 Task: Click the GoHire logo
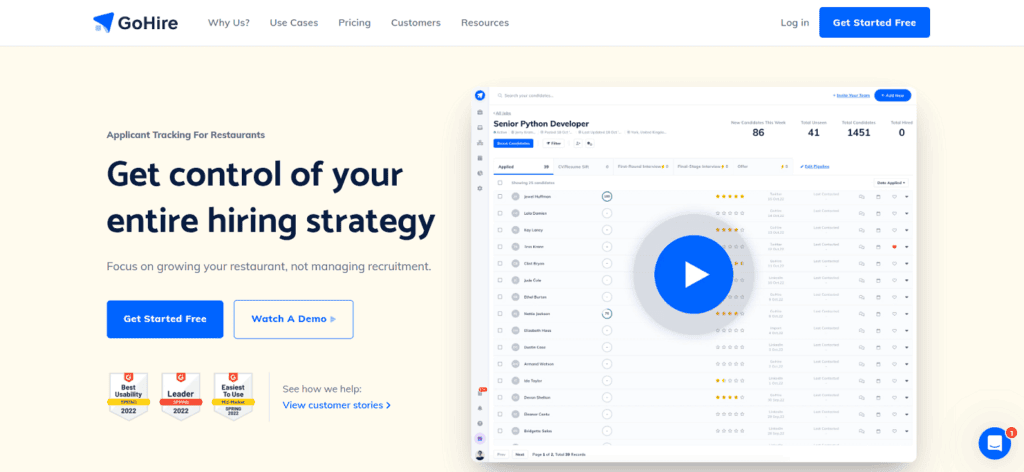136,23
